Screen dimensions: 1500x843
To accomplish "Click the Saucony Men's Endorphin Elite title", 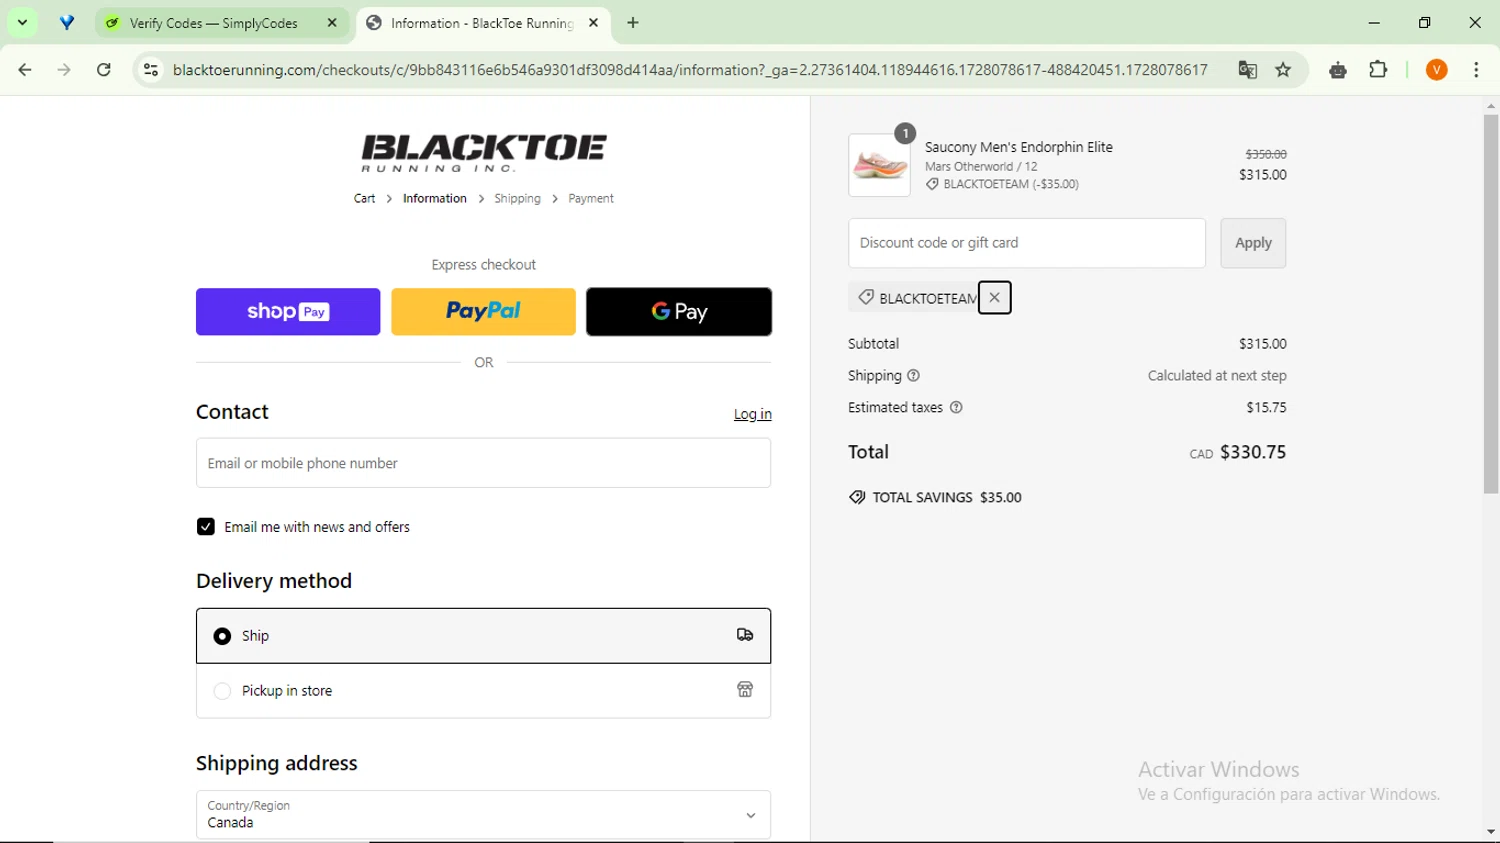I will click(1019, 147).
